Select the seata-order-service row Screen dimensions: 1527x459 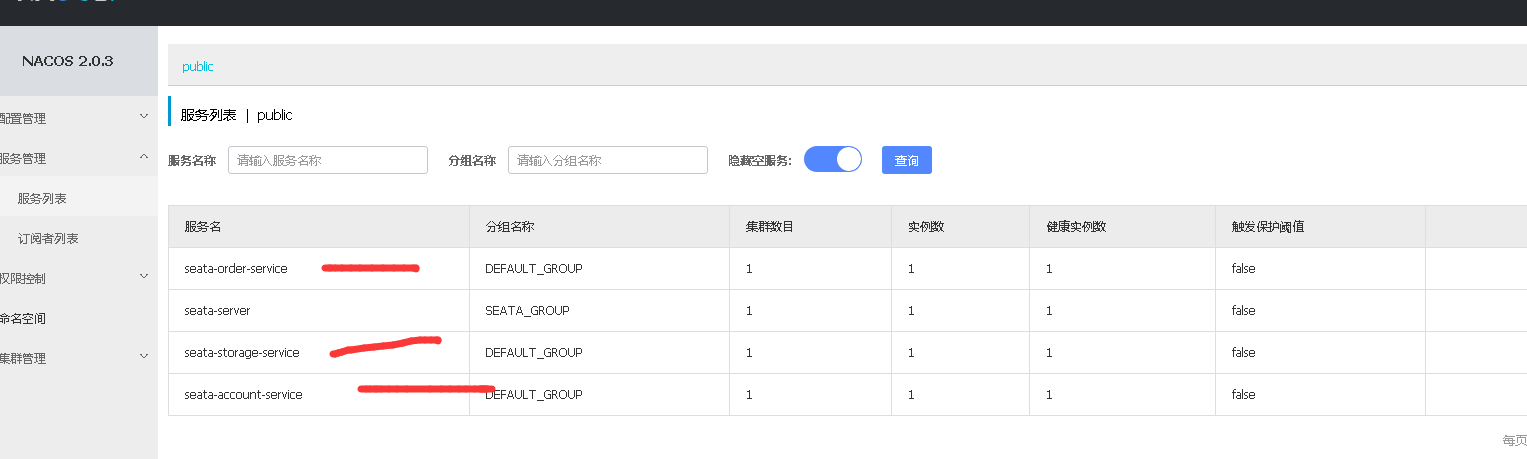pyautogui.click(x=236, y=269)
